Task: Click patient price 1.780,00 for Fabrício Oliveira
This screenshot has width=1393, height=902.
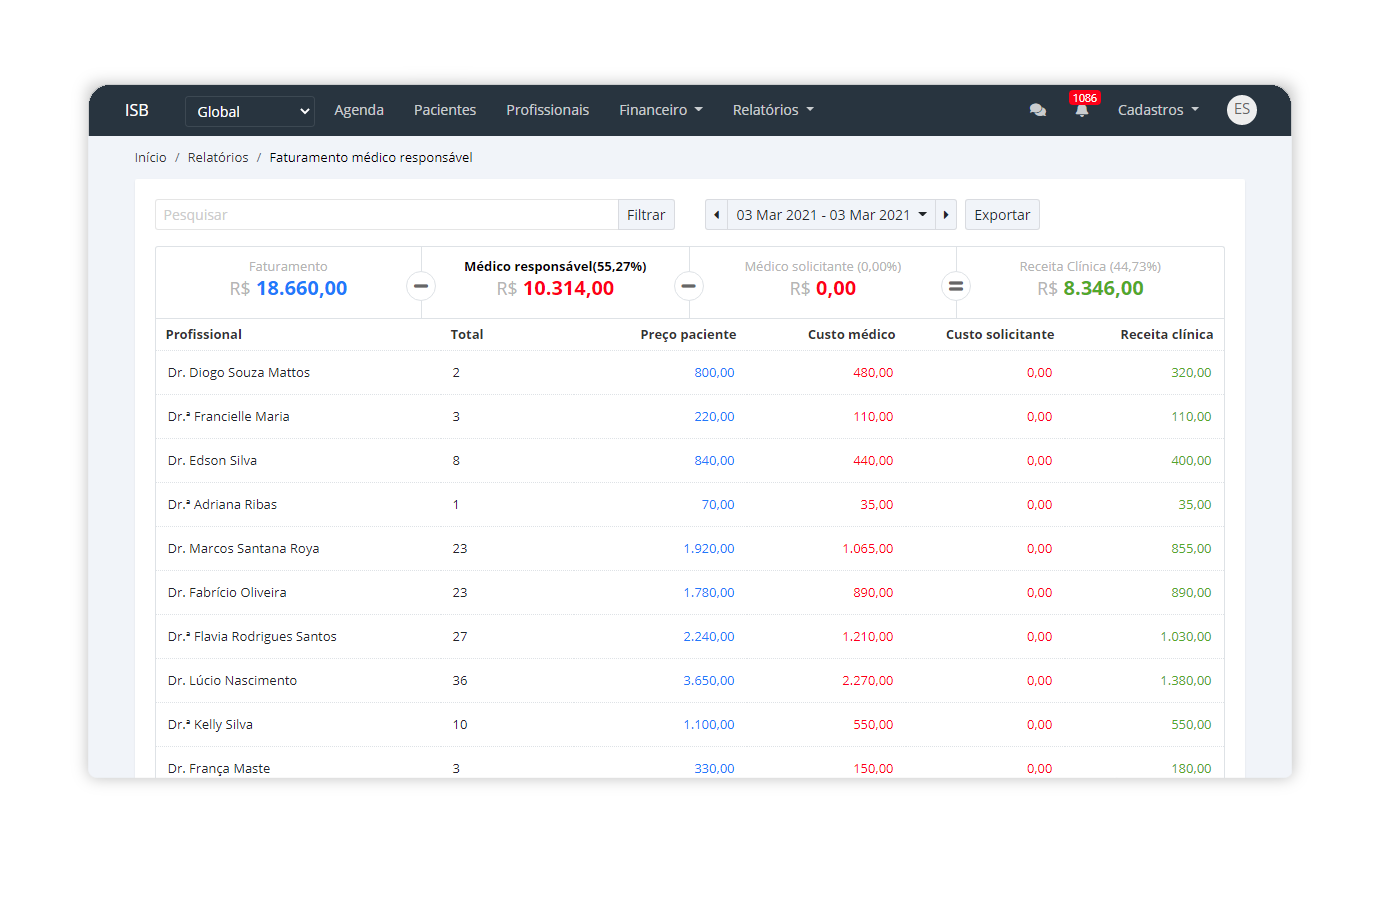Action: pos(709,592)
